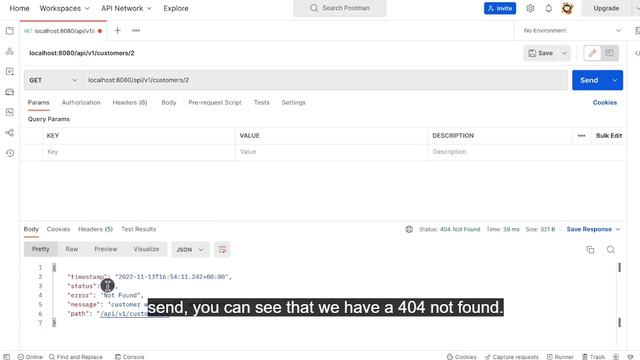640x360 pixels.
Task: Switch to the Authorization tab
Action: coord(81,103)
